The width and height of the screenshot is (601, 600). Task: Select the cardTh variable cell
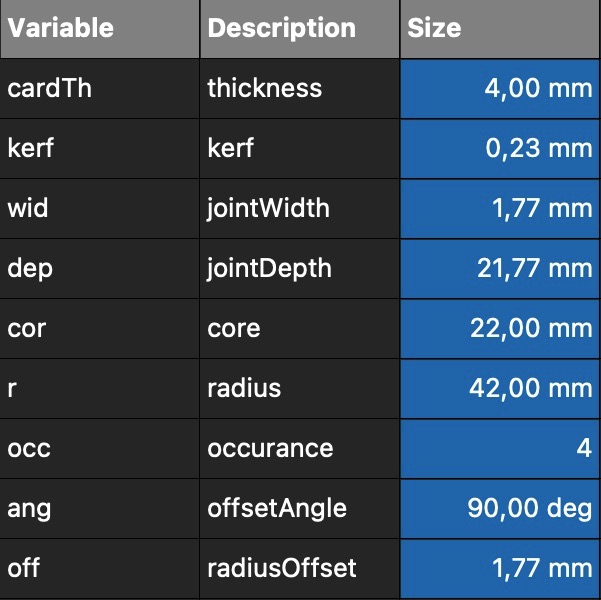point(100,89)
